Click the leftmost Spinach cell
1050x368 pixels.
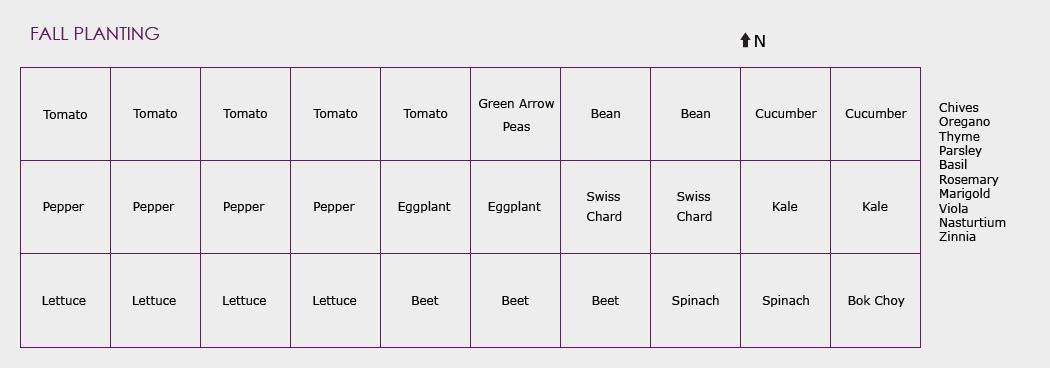[696, 300]
